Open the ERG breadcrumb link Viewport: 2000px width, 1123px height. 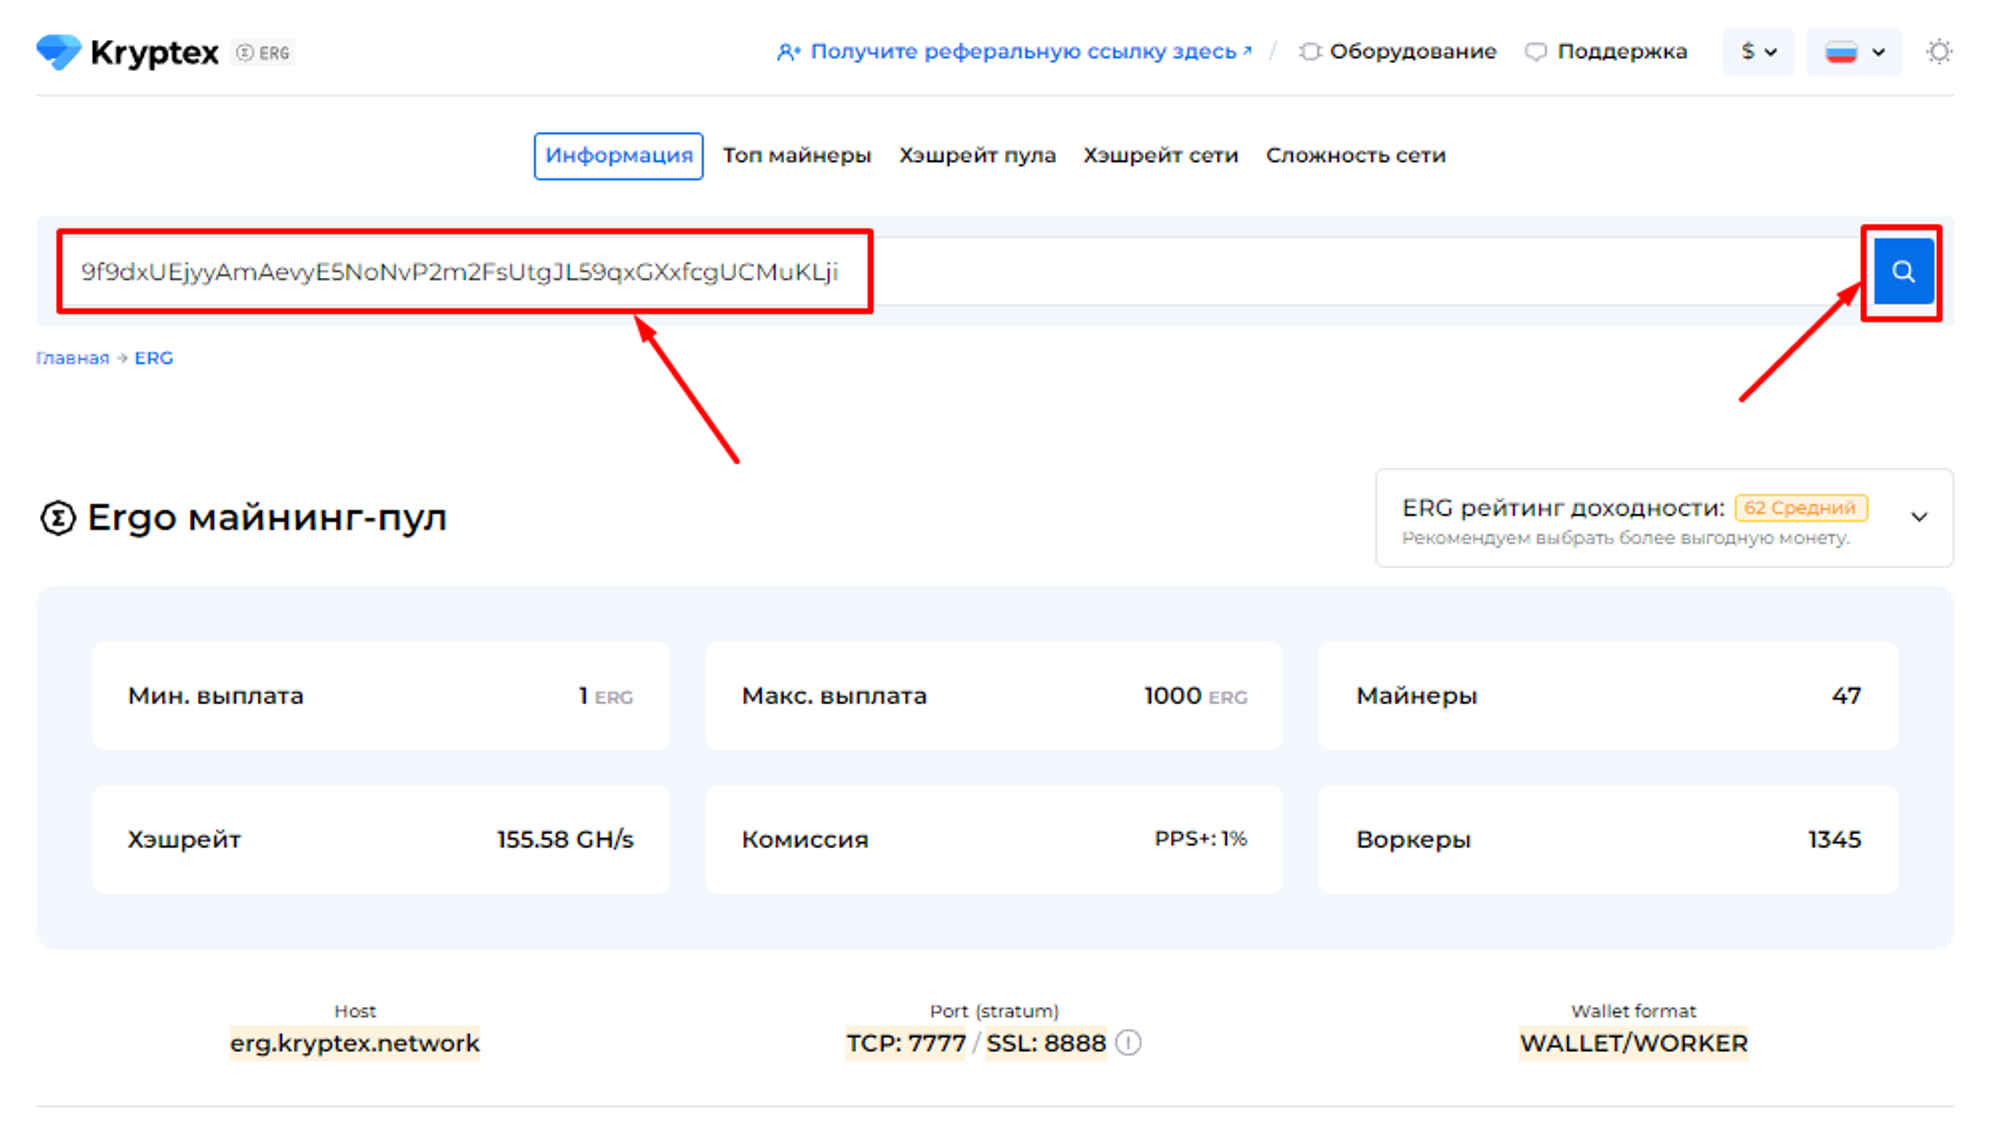tap(154, 358)
